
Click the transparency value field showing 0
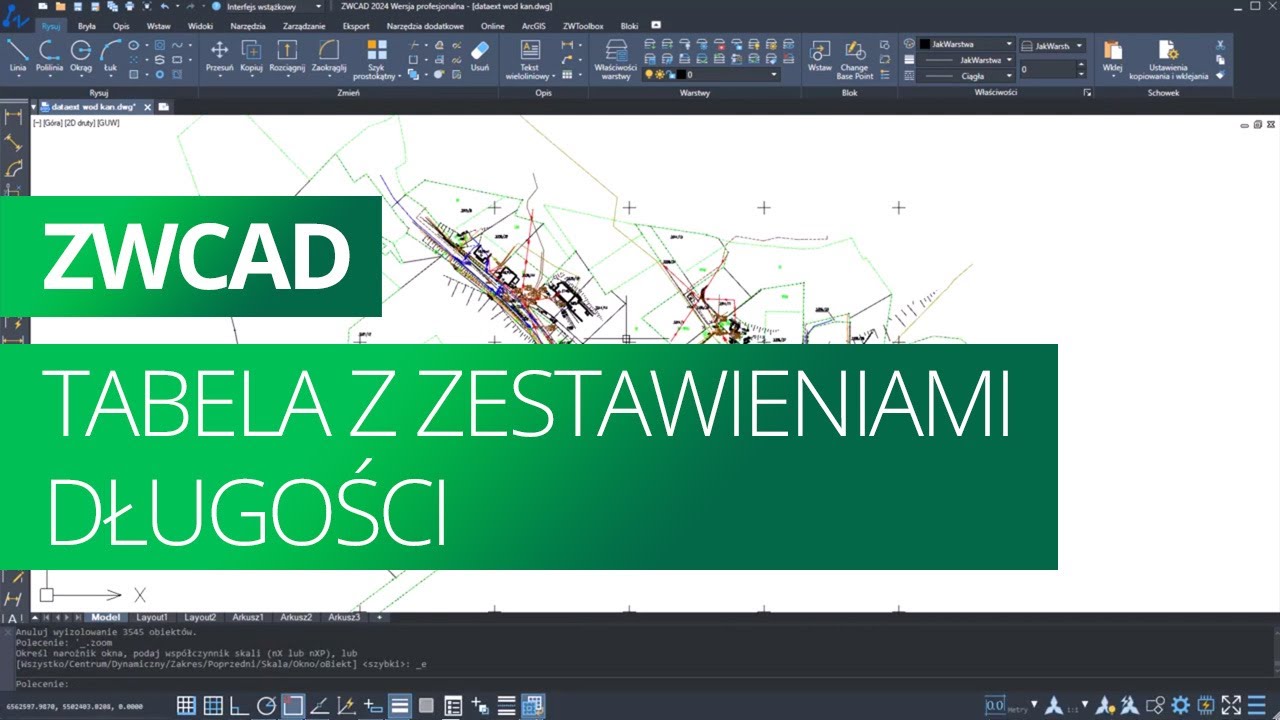[1047, 70]
